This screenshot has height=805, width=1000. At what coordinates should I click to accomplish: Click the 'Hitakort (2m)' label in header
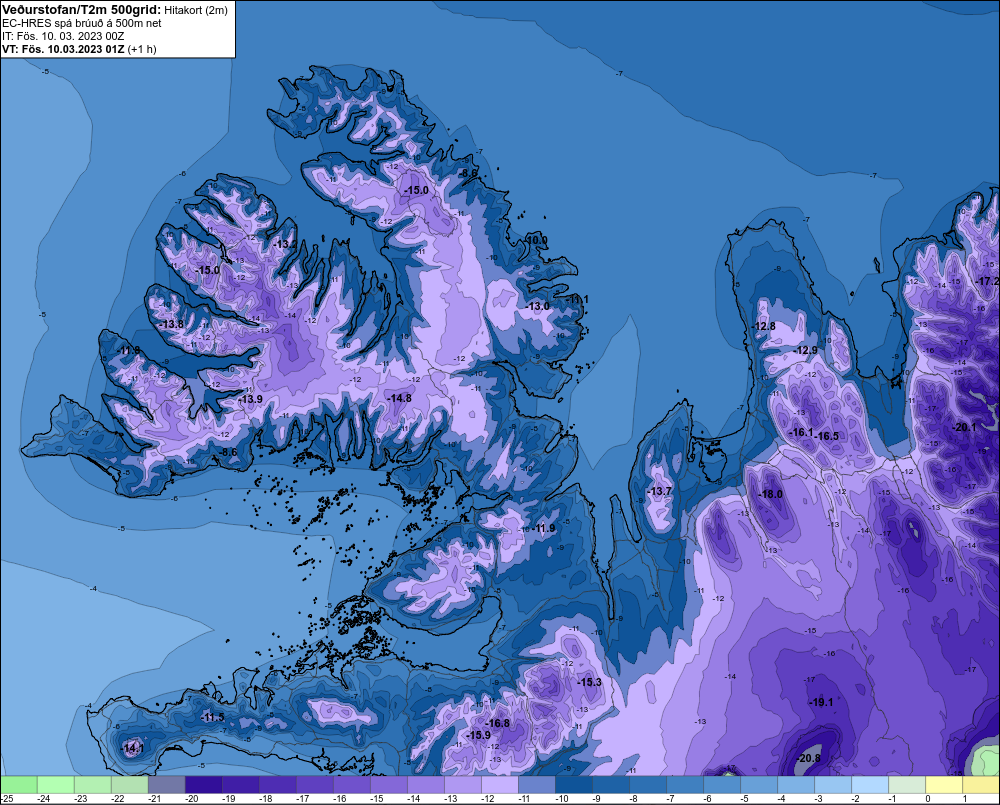(196, 10)
